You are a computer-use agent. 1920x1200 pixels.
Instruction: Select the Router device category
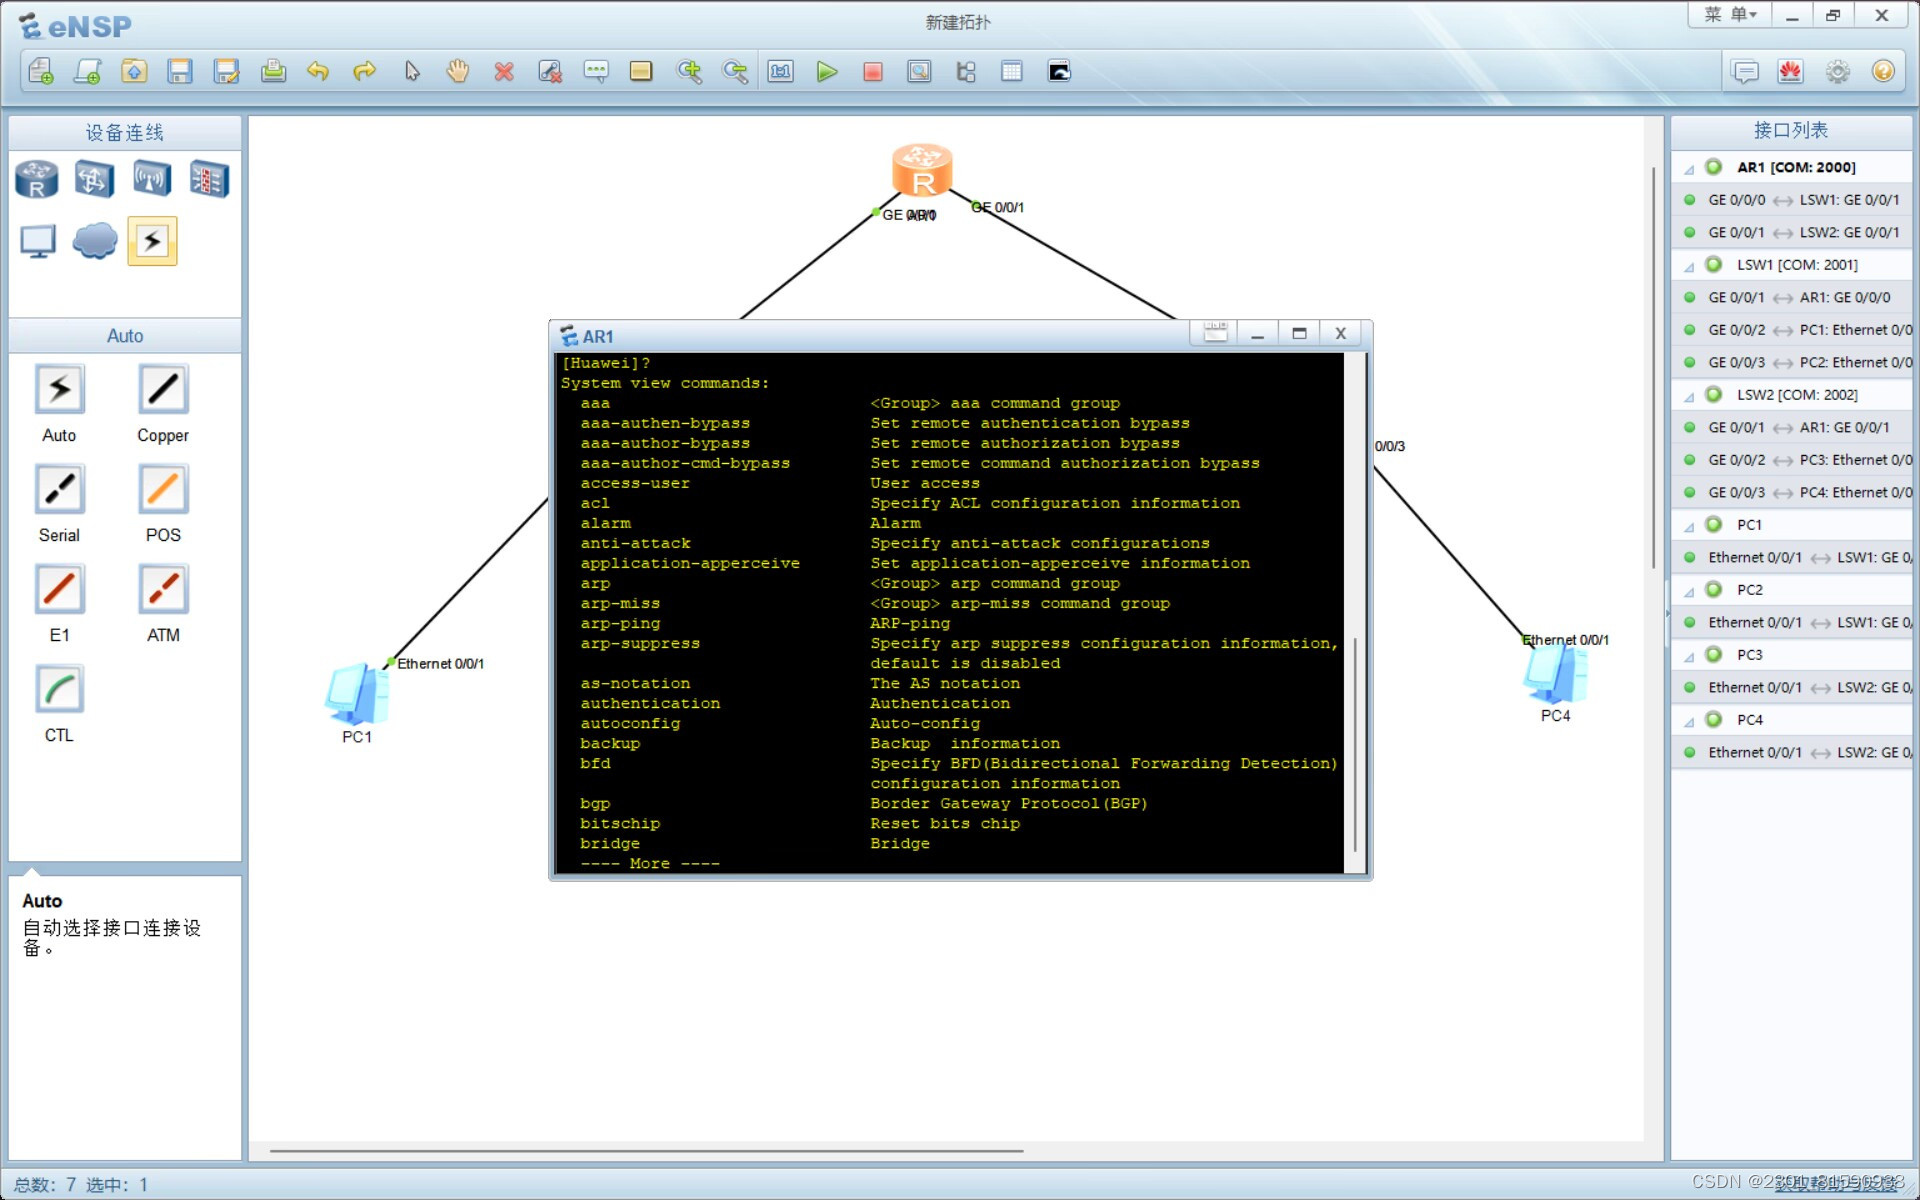(37, 179)
